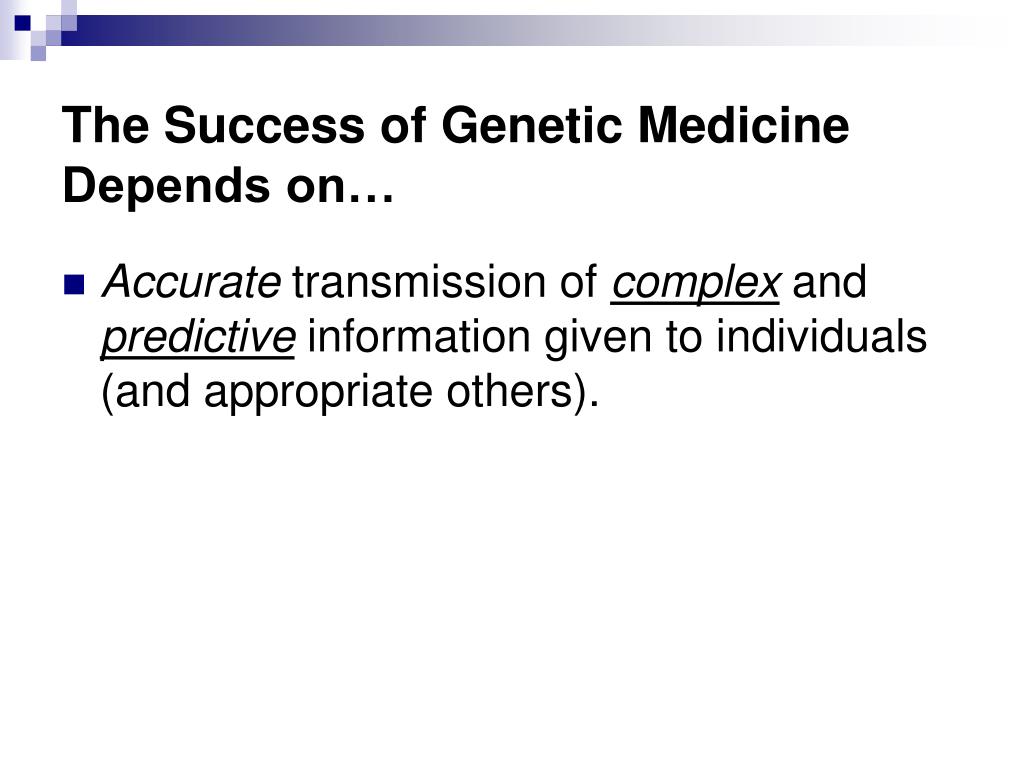
Task: Click the word "others)." at the bullet end
Action: click(522, 392)
